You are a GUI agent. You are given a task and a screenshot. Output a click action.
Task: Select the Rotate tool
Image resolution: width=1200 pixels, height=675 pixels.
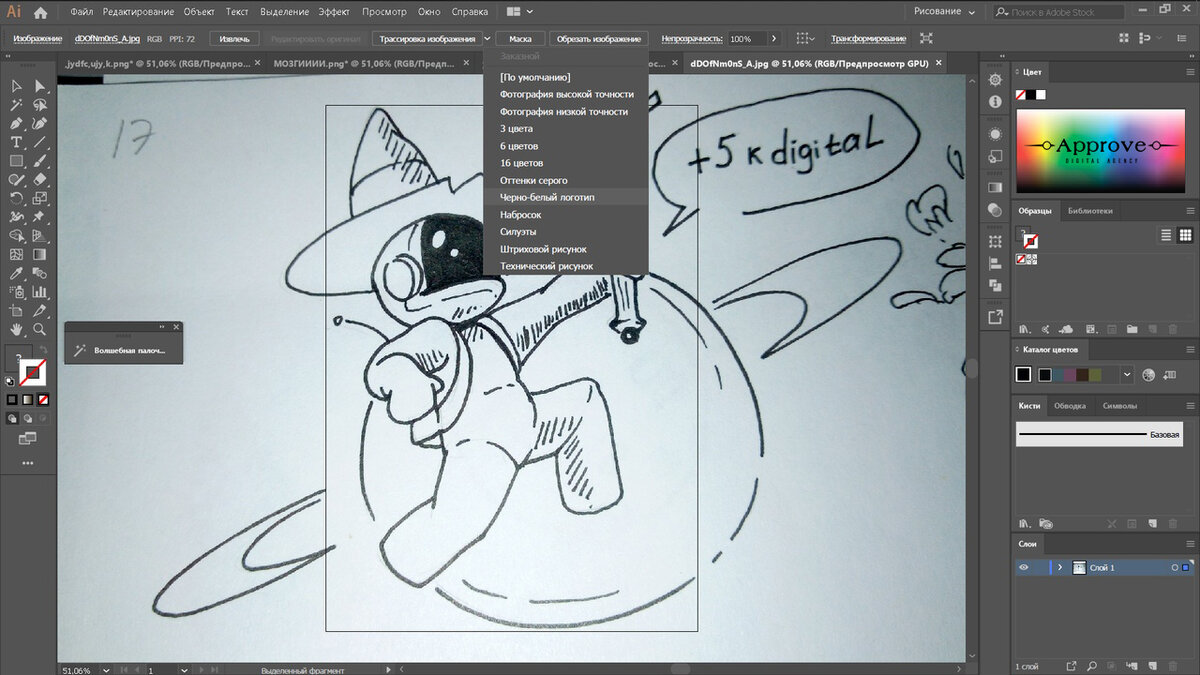(x=16, y=198)
